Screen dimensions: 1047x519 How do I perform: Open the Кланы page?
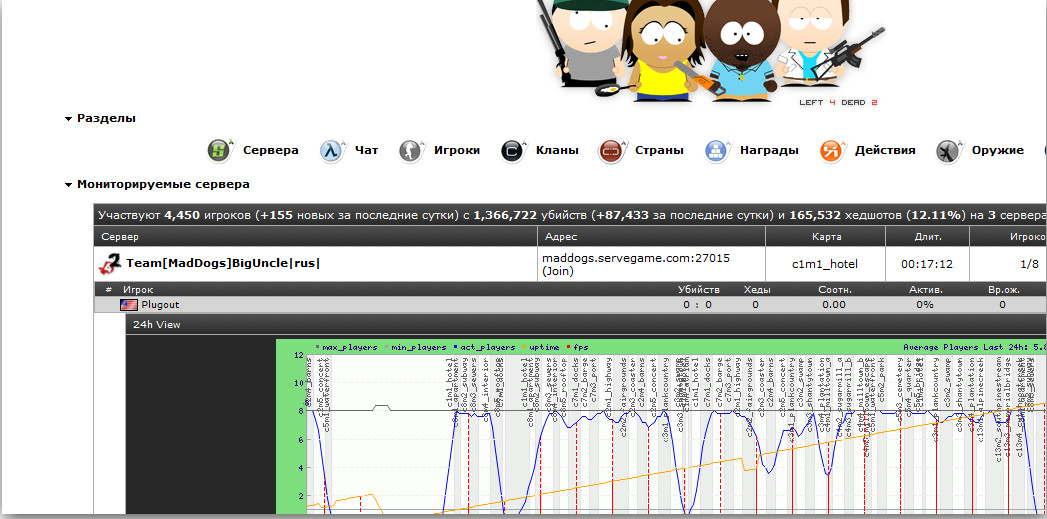pos(557,150)
